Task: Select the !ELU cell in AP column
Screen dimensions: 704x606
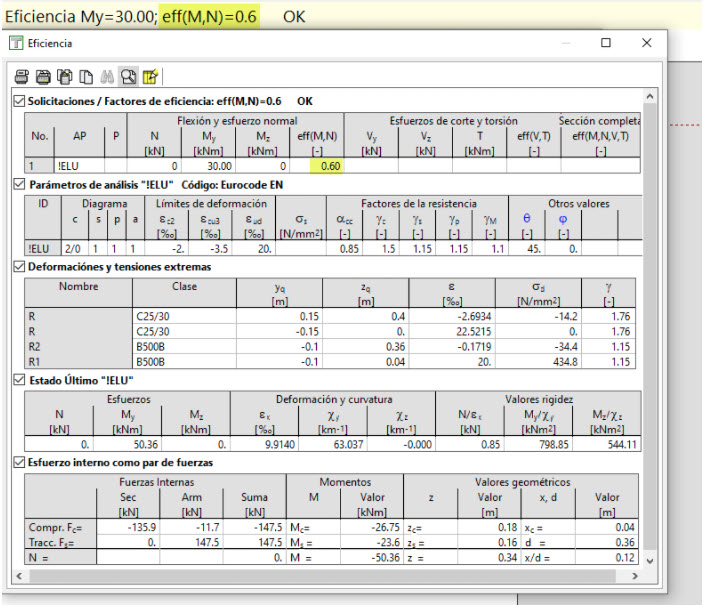Action: click(79, 166)
